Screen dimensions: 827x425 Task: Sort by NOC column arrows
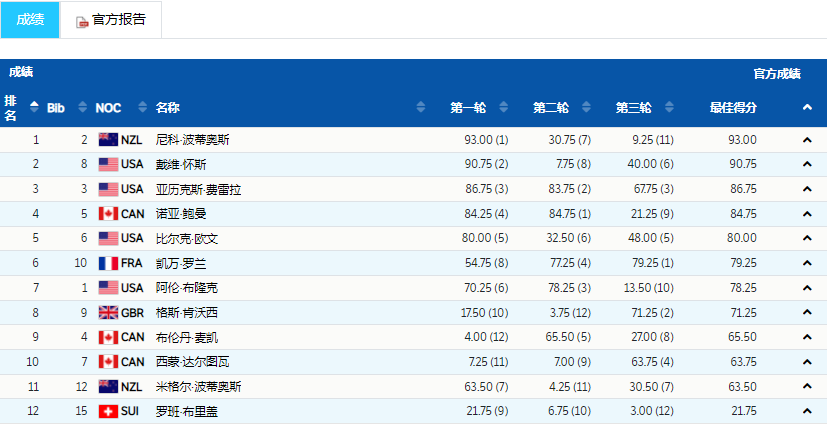pyautogui.click(x=142, y=107)
